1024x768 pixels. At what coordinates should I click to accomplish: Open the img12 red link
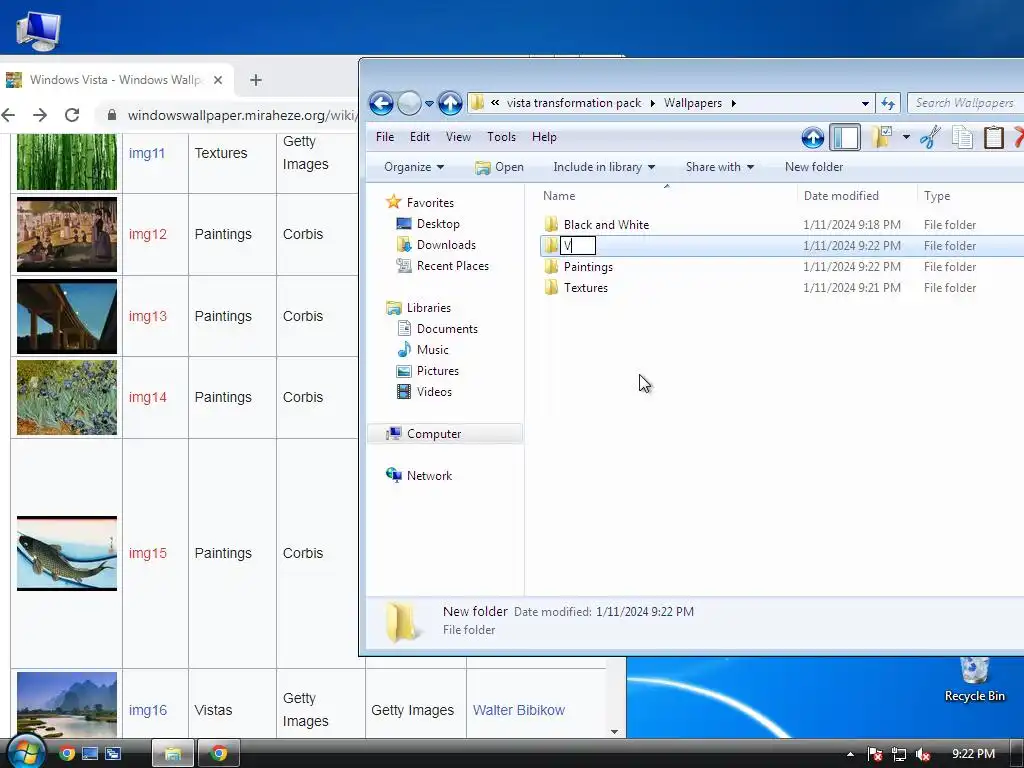pyautogui.click(x=148, y=234)
